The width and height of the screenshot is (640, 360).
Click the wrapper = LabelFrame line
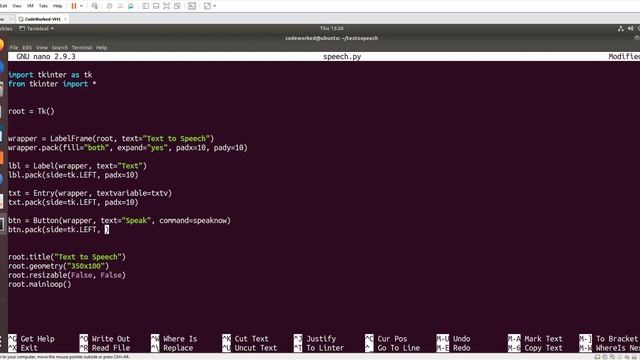click(111, 138)
